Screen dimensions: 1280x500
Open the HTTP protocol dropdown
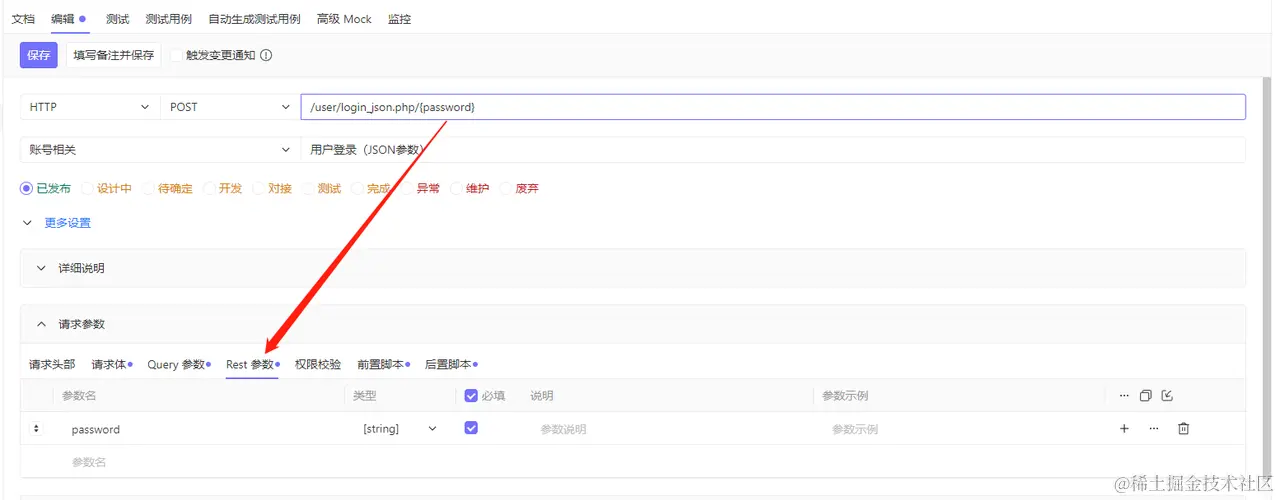(x=90, y=107)
